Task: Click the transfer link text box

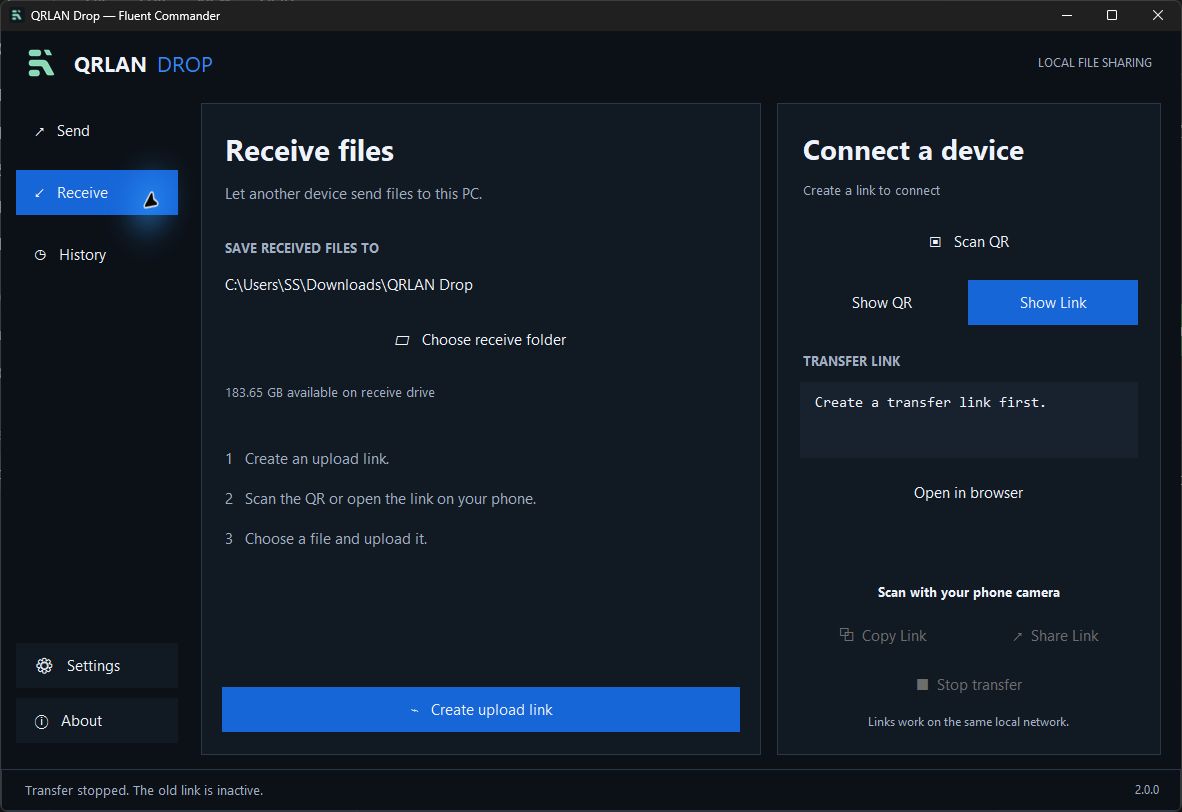Action: (969, 420)
